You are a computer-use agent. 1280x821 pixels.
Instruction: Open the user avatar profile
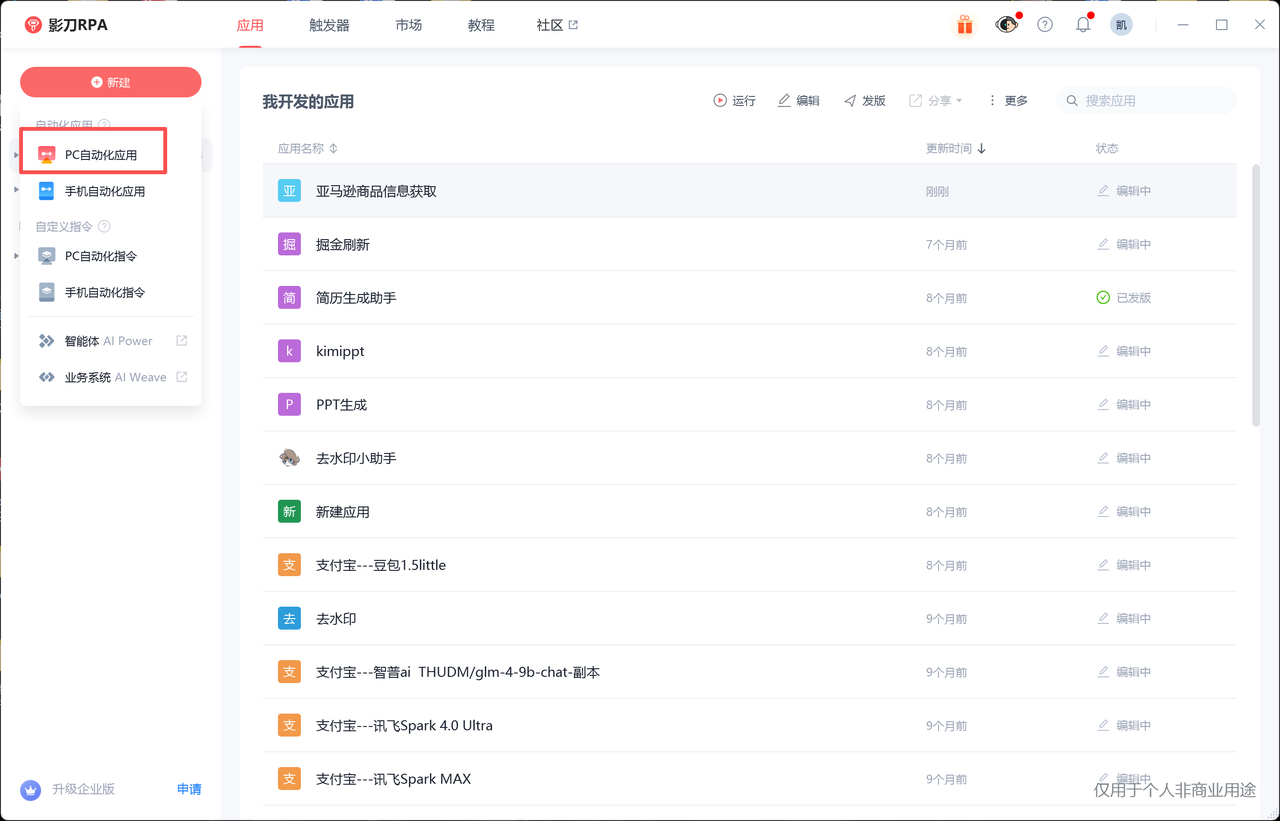1121,25
